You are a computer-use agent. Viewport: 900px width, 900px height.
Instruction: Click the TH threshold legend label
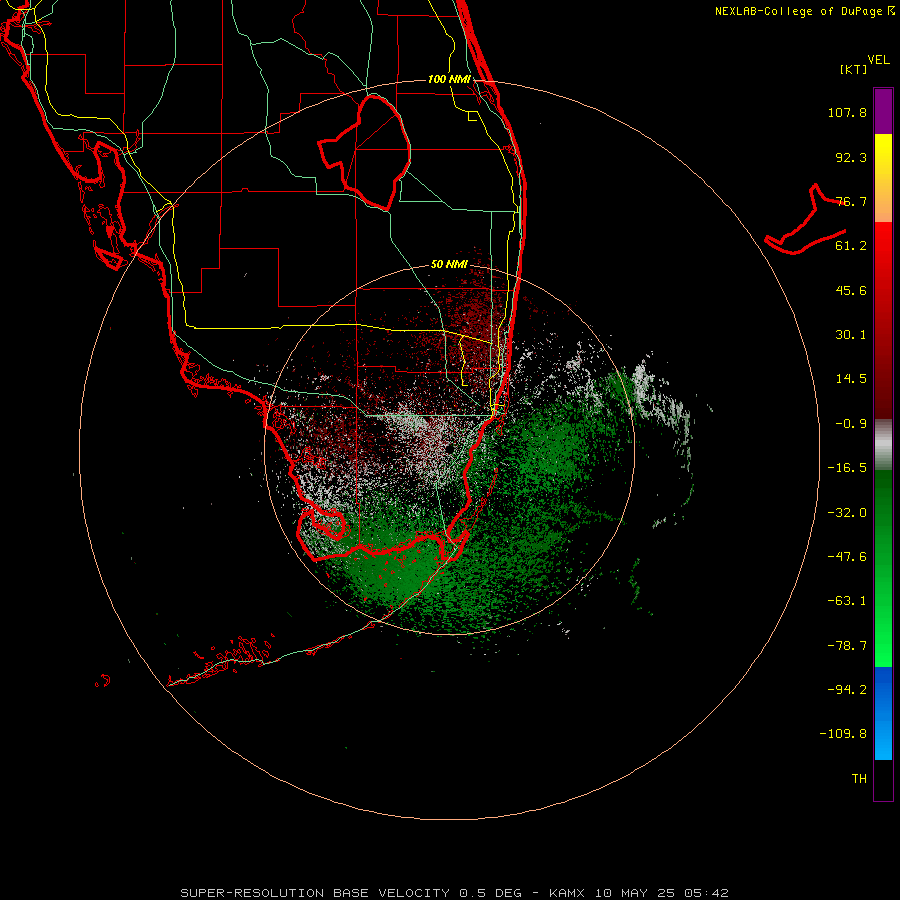(859, 779)
